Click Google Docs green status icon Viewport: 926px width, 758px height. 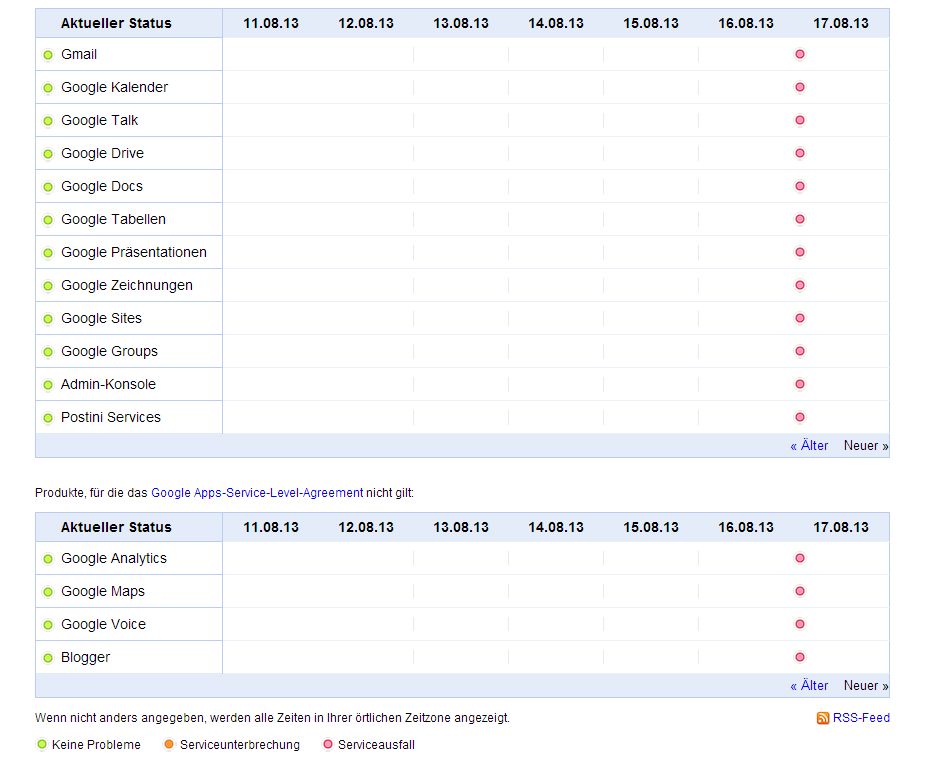click(x=48, y=188)
